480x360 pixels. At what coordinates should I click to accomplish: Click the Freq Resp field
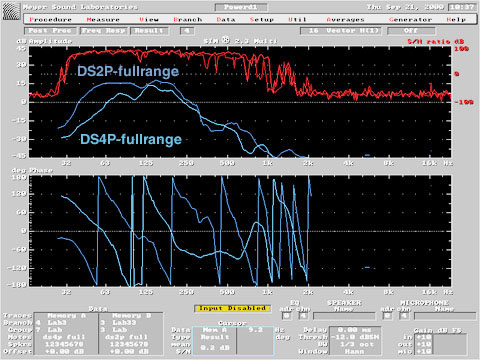[x=104, y=31]
